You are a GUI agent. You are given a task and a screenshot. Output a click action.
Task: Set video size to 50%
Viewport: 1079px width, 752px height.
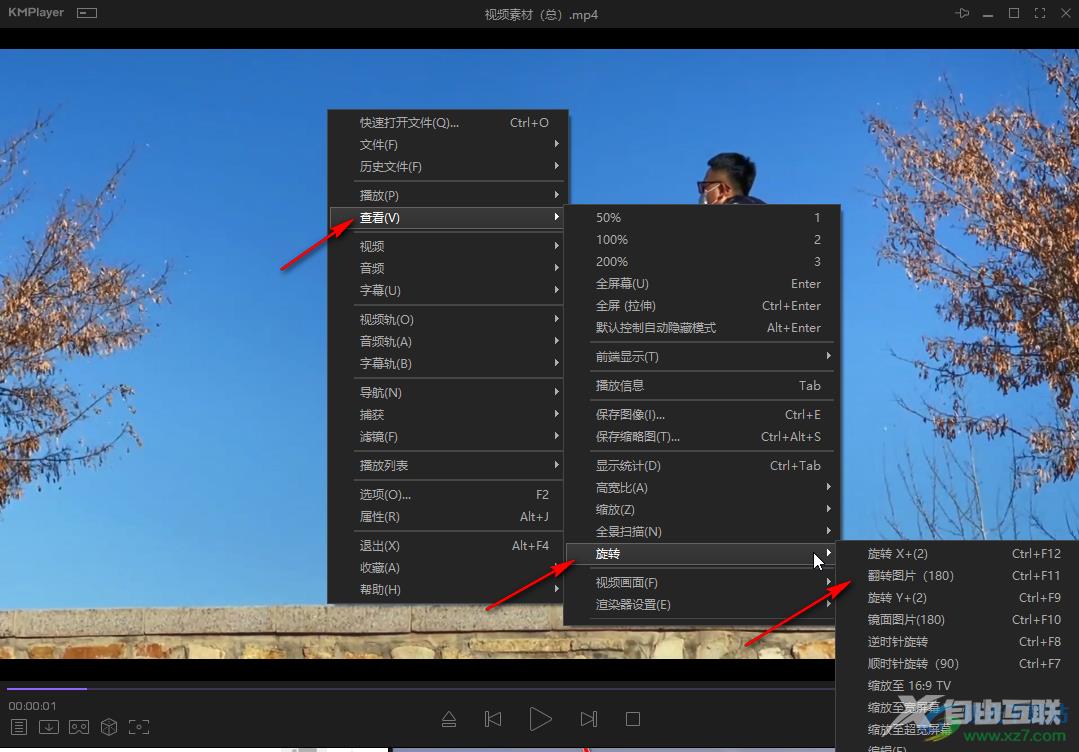pos(701,217)
